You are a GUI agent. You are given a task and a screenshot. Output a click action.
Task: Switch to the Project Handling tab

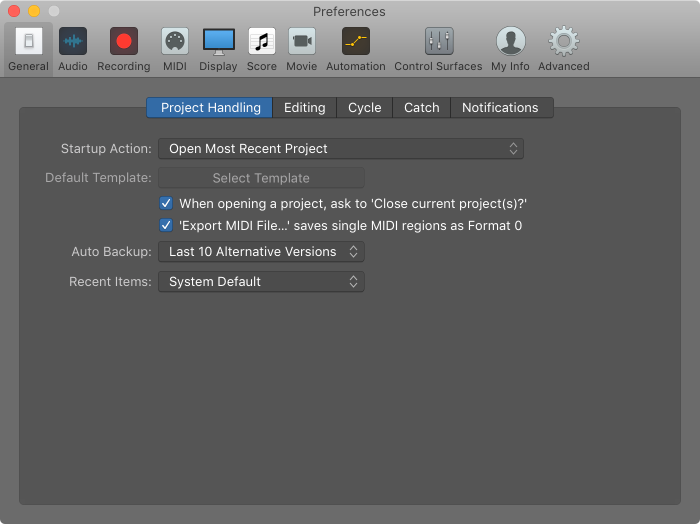pos(209,108)
